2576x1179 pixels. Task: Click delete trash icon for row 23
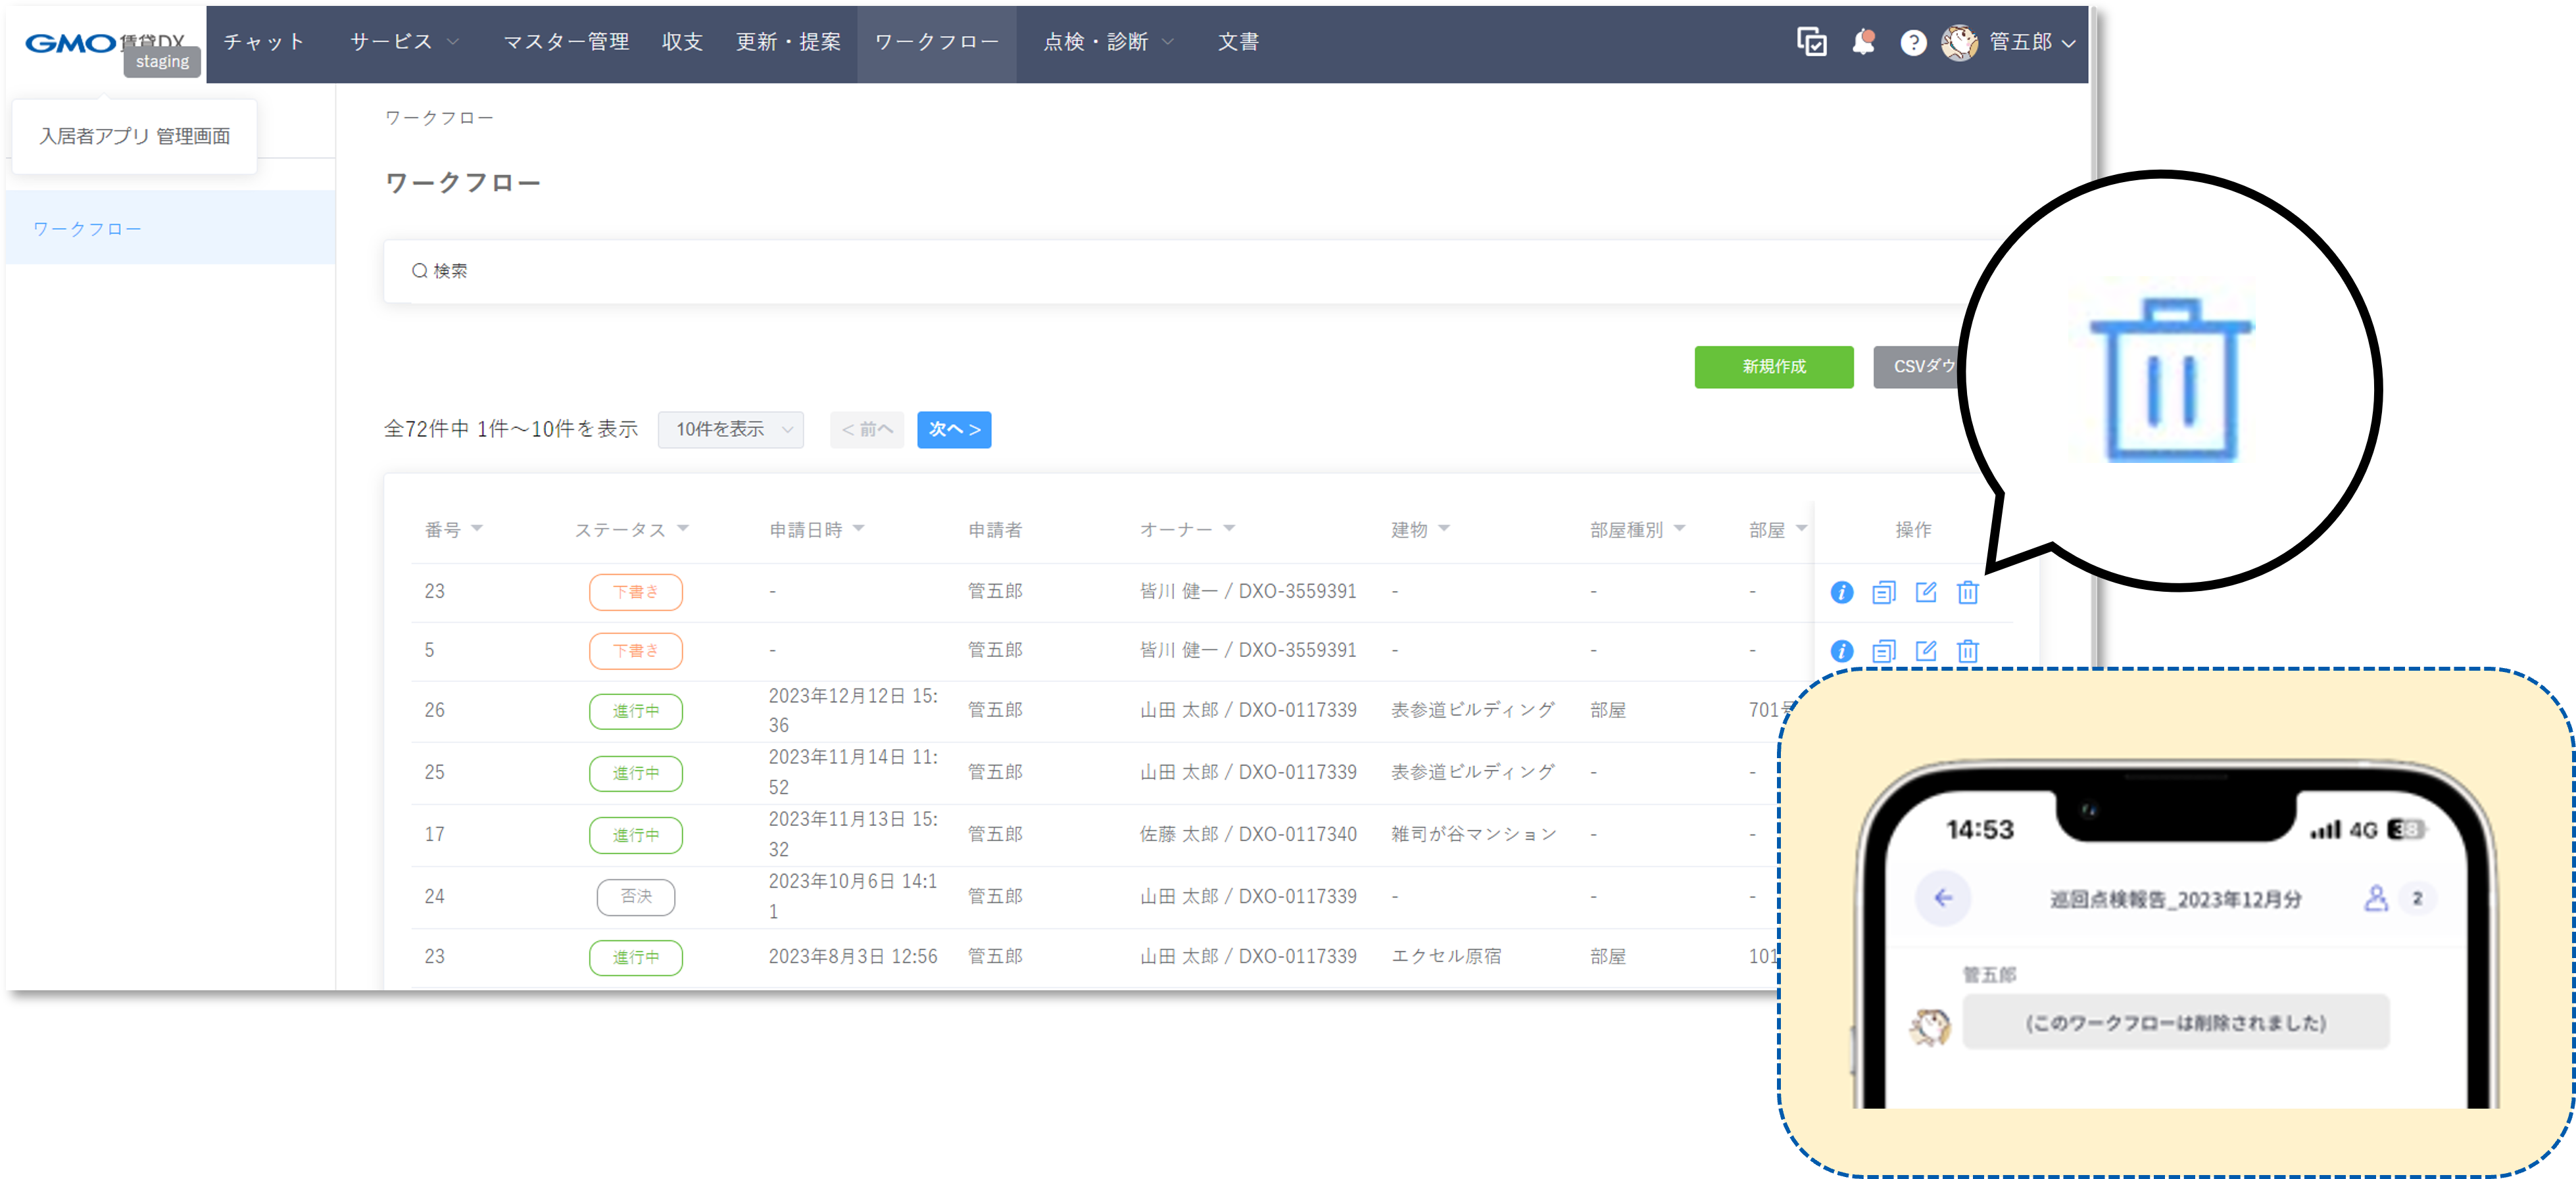tap(1967, 592)
